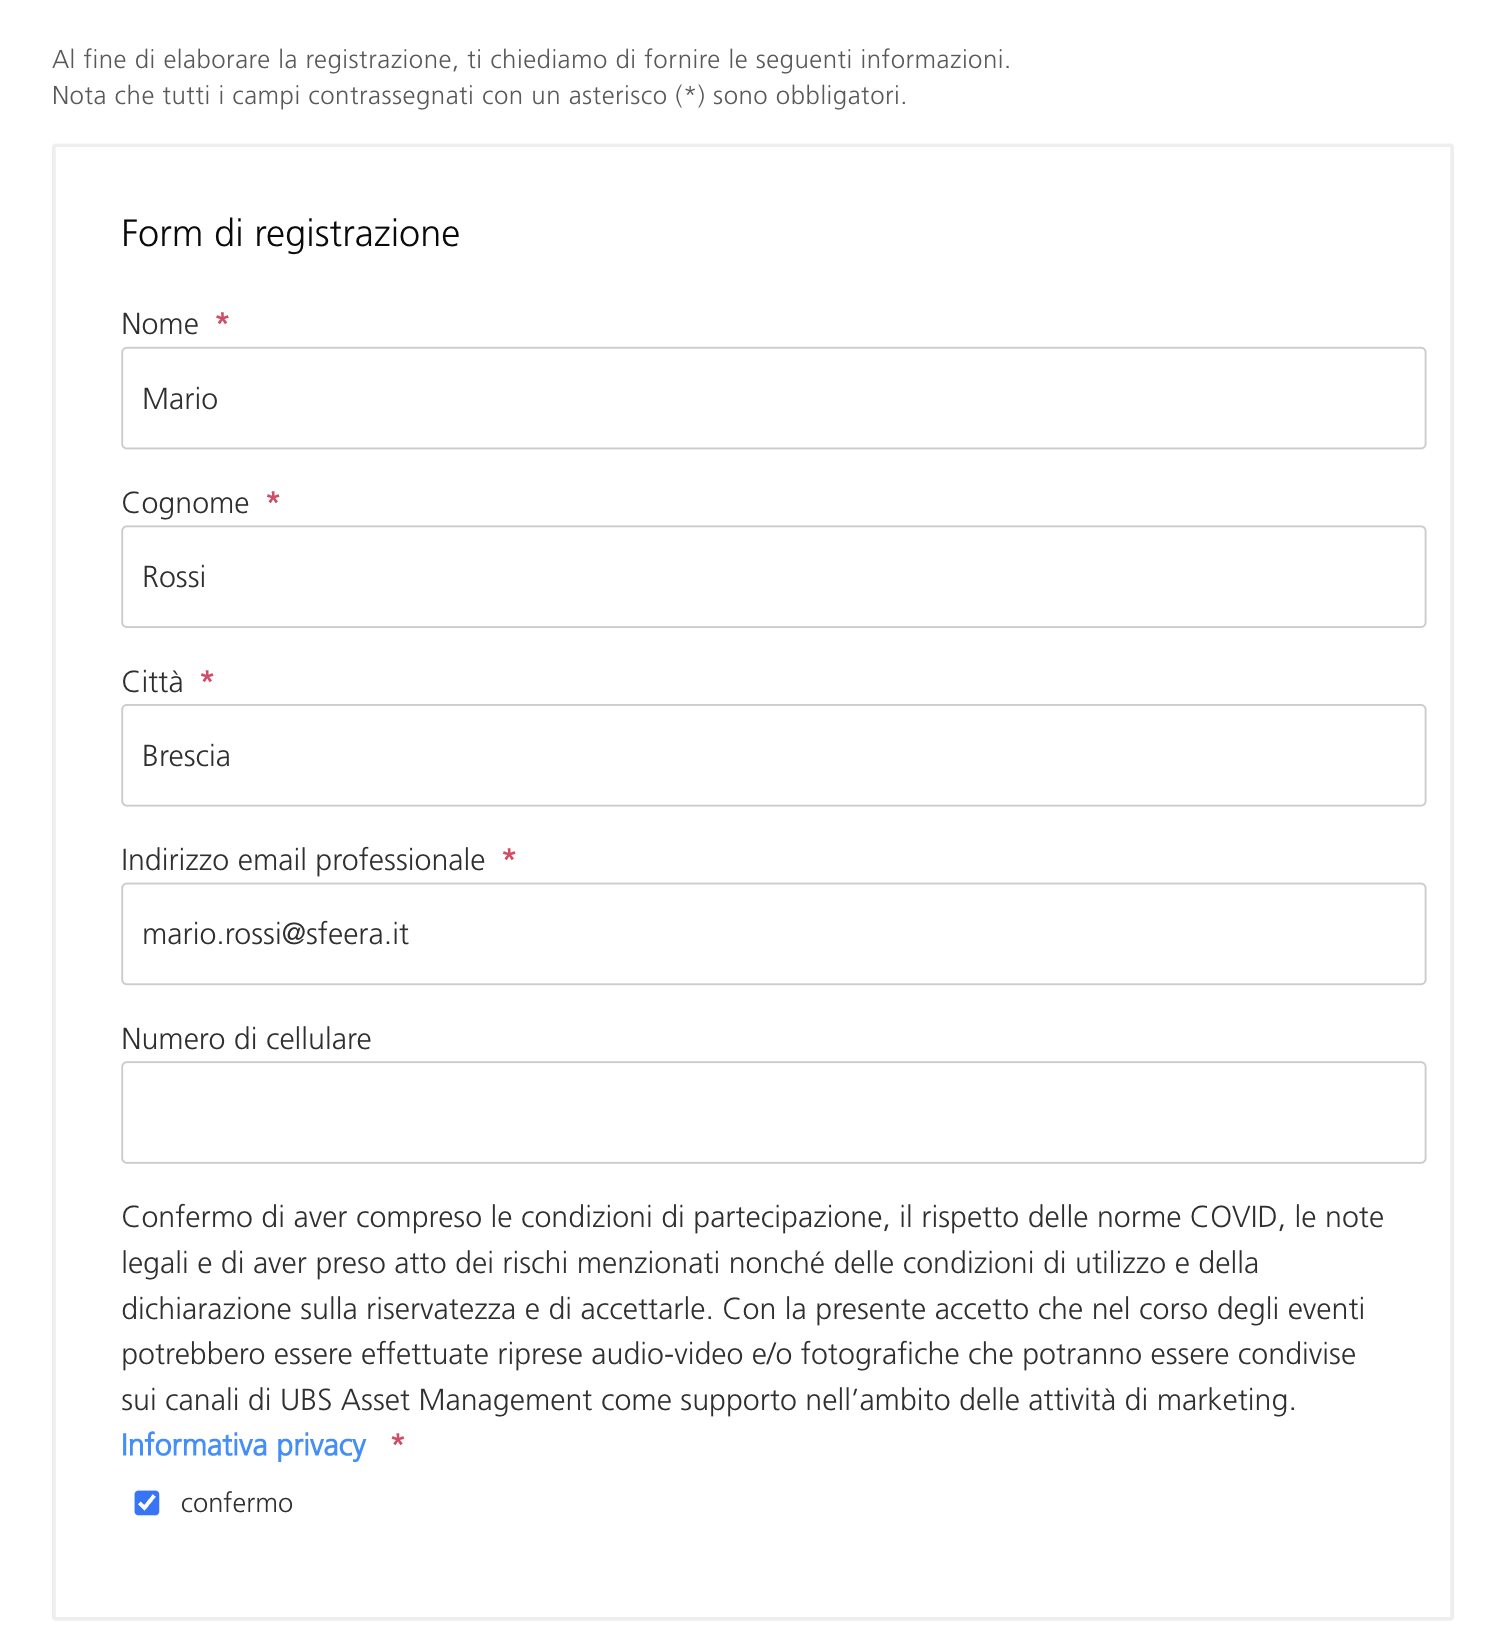Click the Città field containing Brescia
This screenshot has width=1508, height=1650.
773,755
